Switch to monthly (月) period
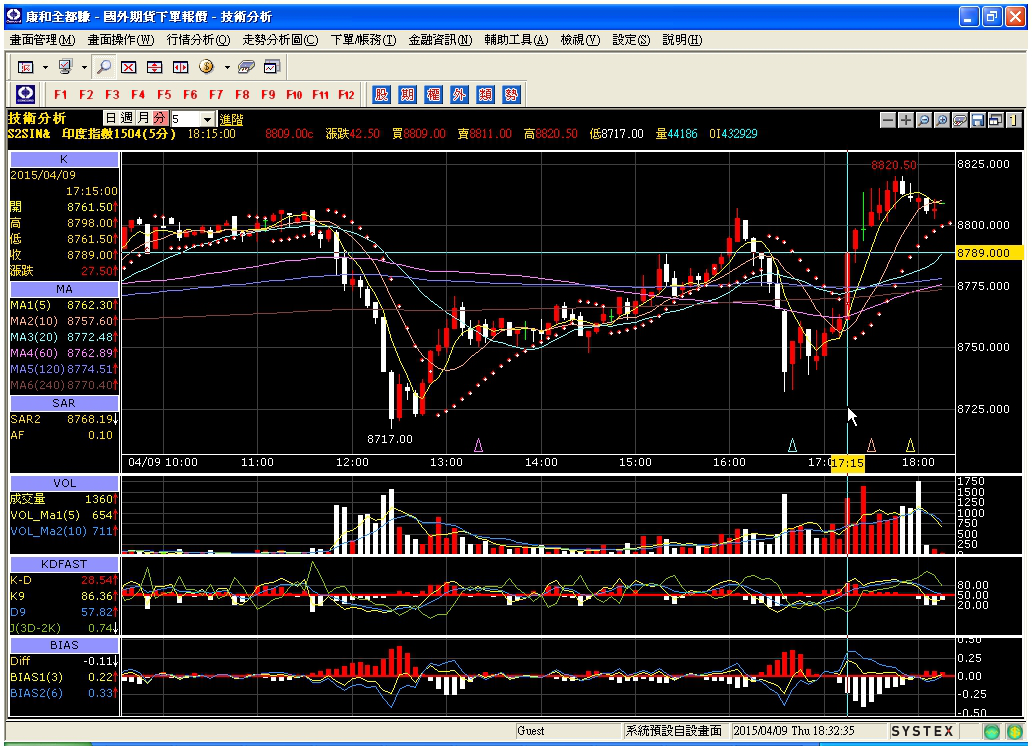1032x746 pixels. [x=143, y=118]
